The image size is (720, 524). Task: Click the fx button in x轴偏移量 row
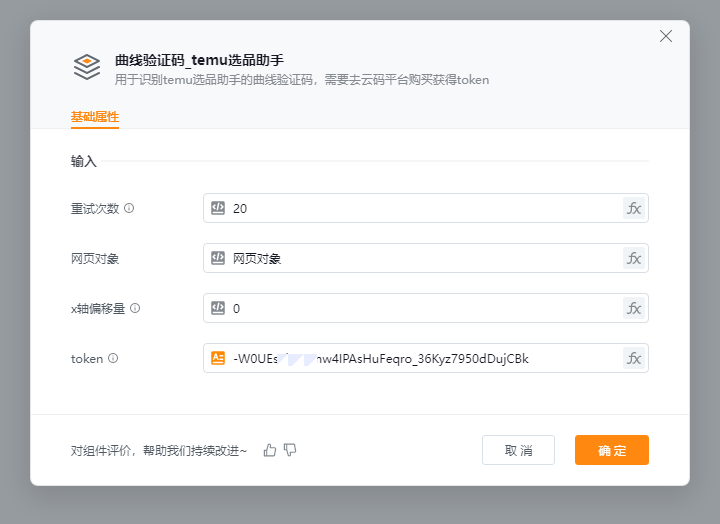click(634, 308)
